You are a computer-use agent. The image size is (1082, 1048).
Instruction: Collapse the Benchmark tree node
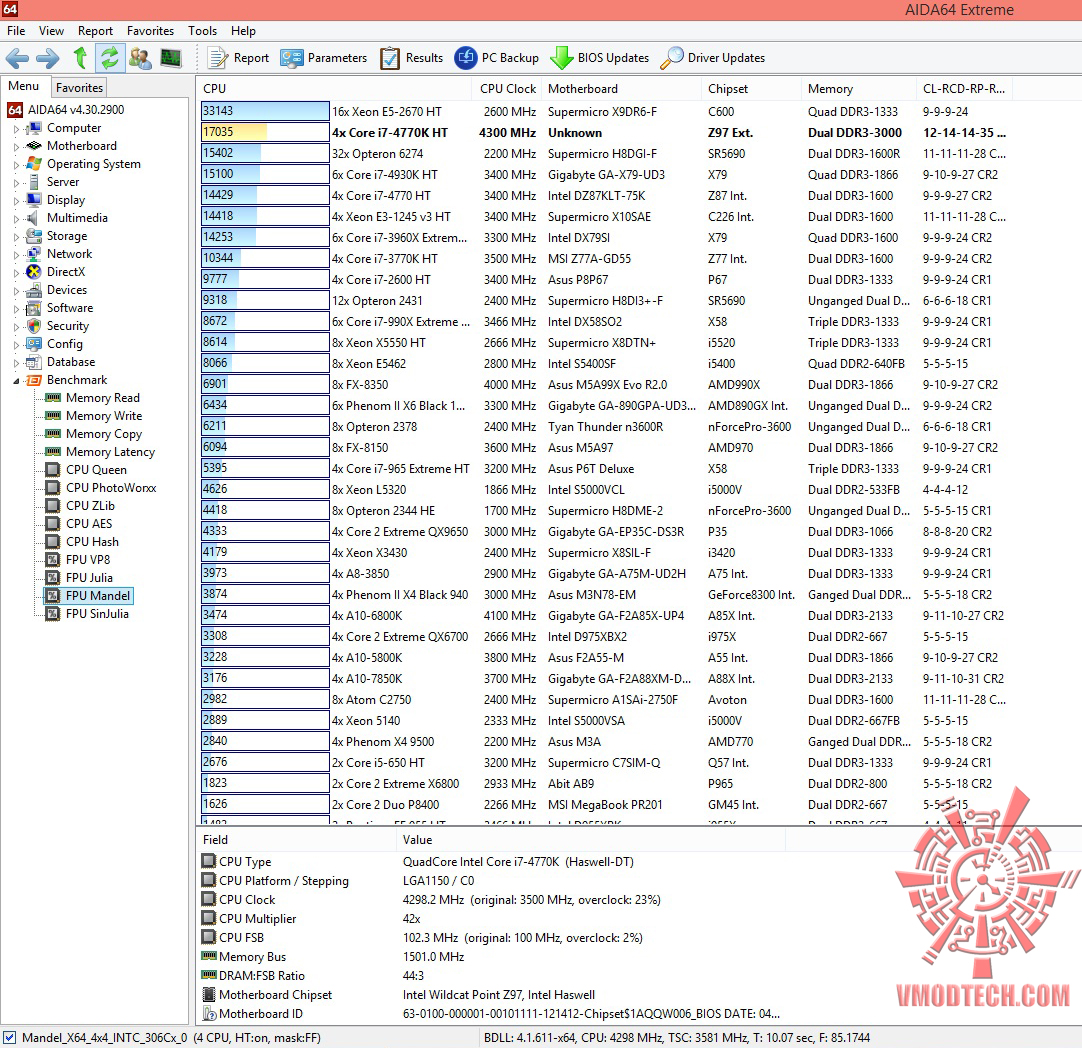click(16, 380)
